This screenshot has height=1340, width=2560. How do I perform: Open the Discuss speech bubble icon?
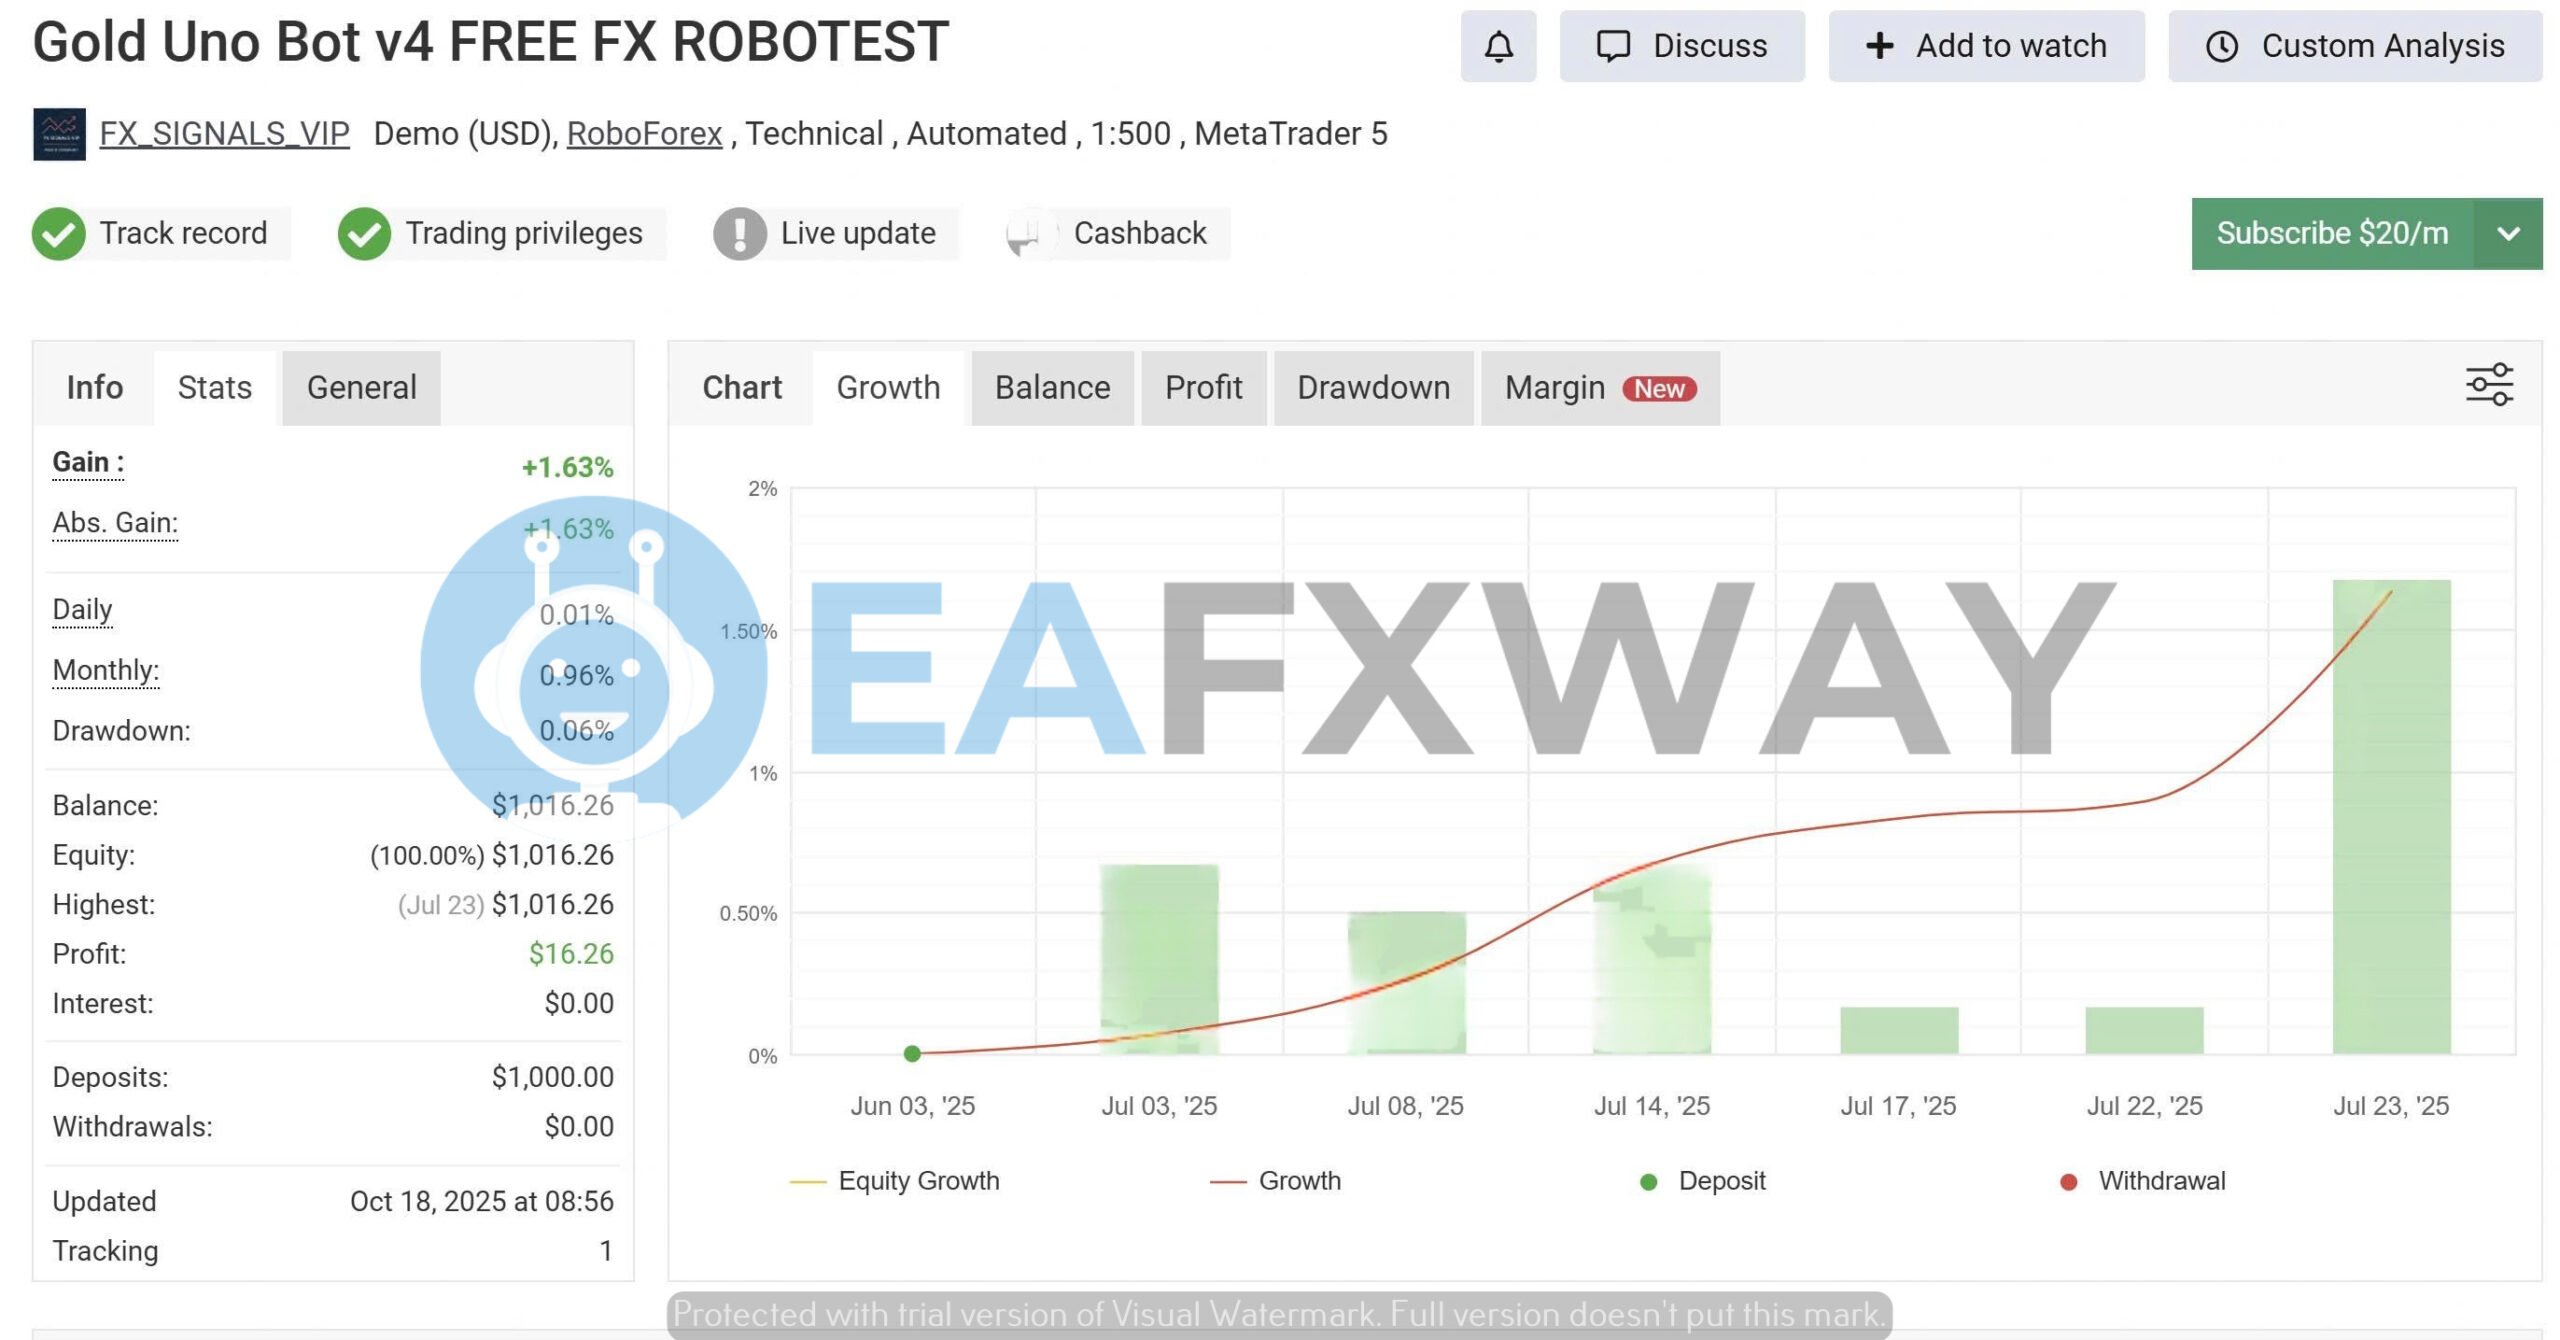(1615, 45)
